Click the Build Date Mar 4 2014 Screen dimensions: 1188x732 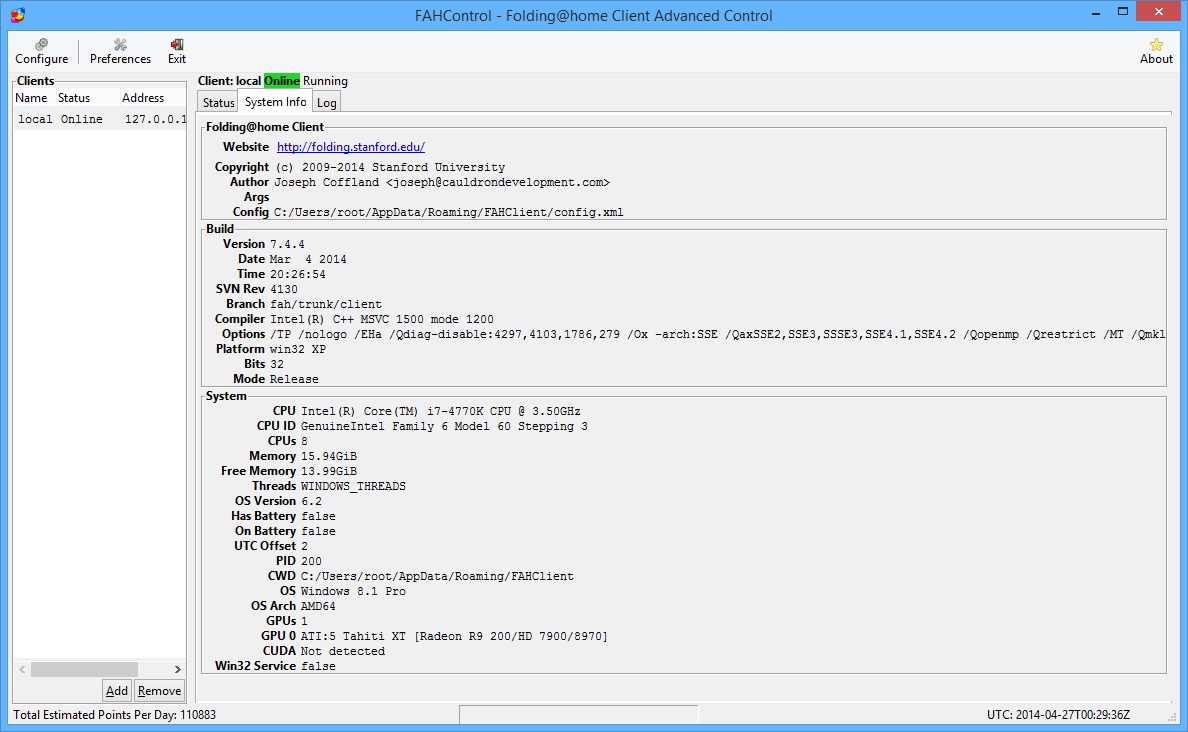click(308, 259)
